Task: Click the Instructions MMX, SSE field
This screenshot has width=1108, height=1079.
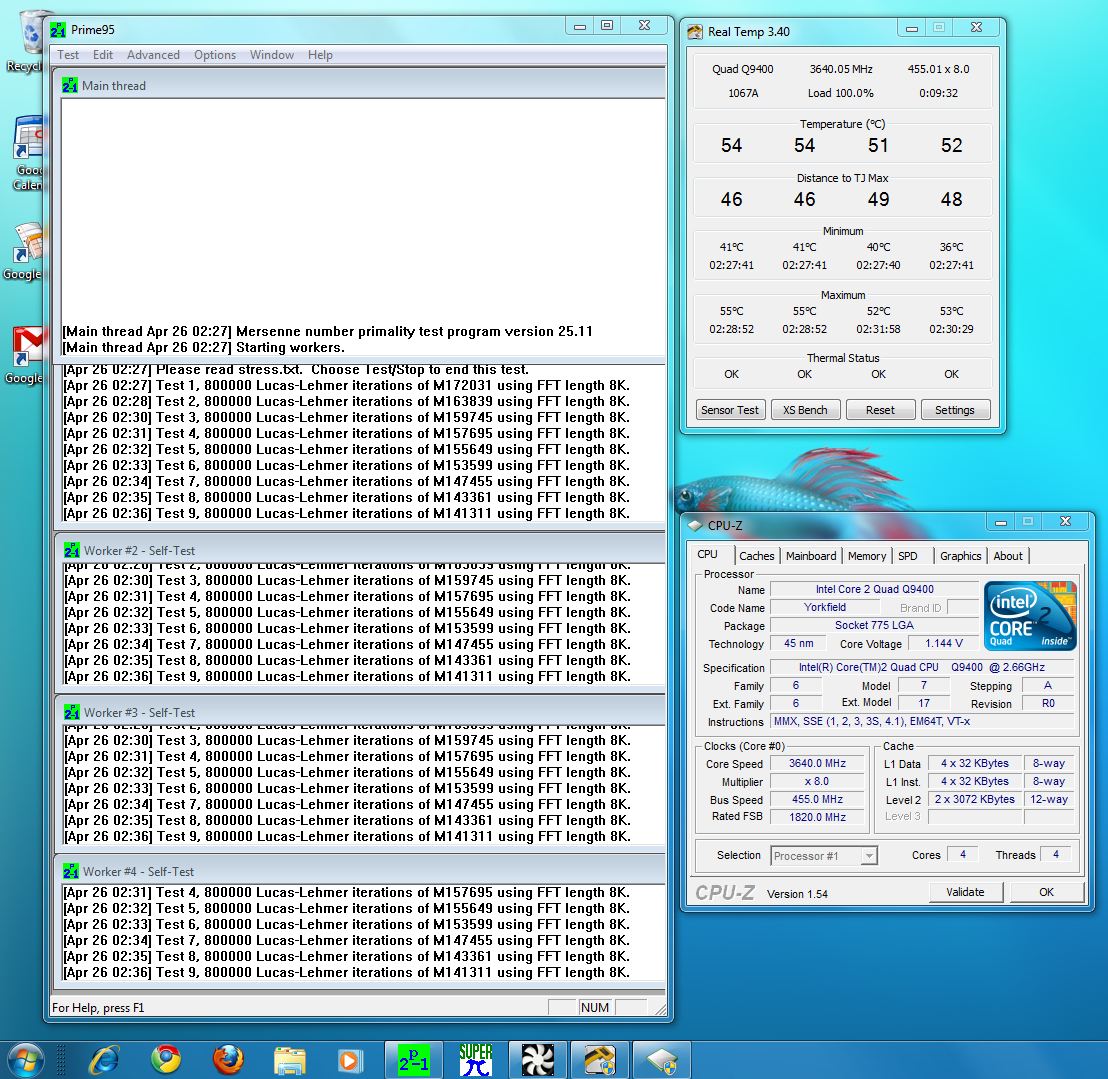Action: [x=922, y=721]
